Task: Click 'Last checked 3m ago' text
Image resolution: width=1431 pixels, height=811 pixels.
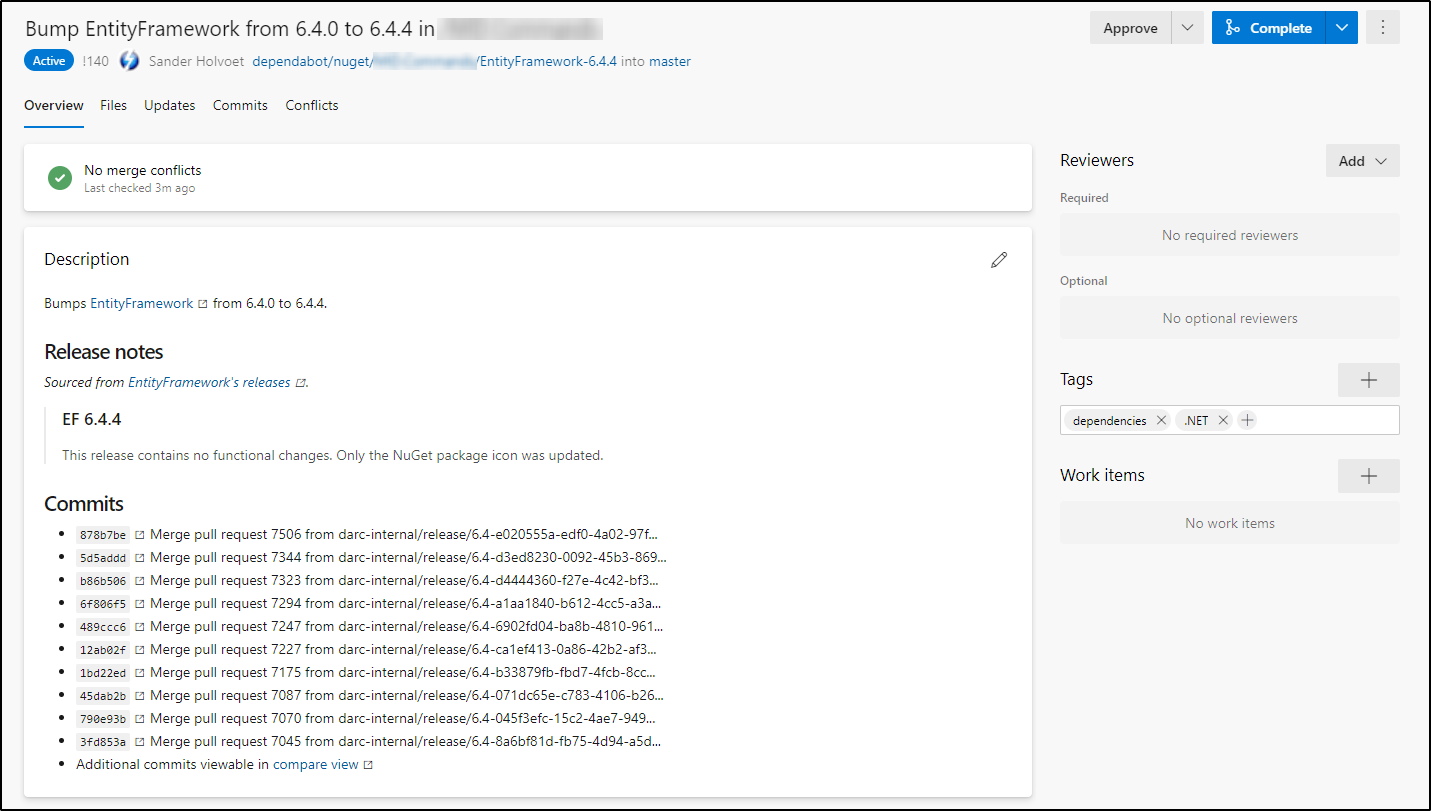Action: point(139,188)
